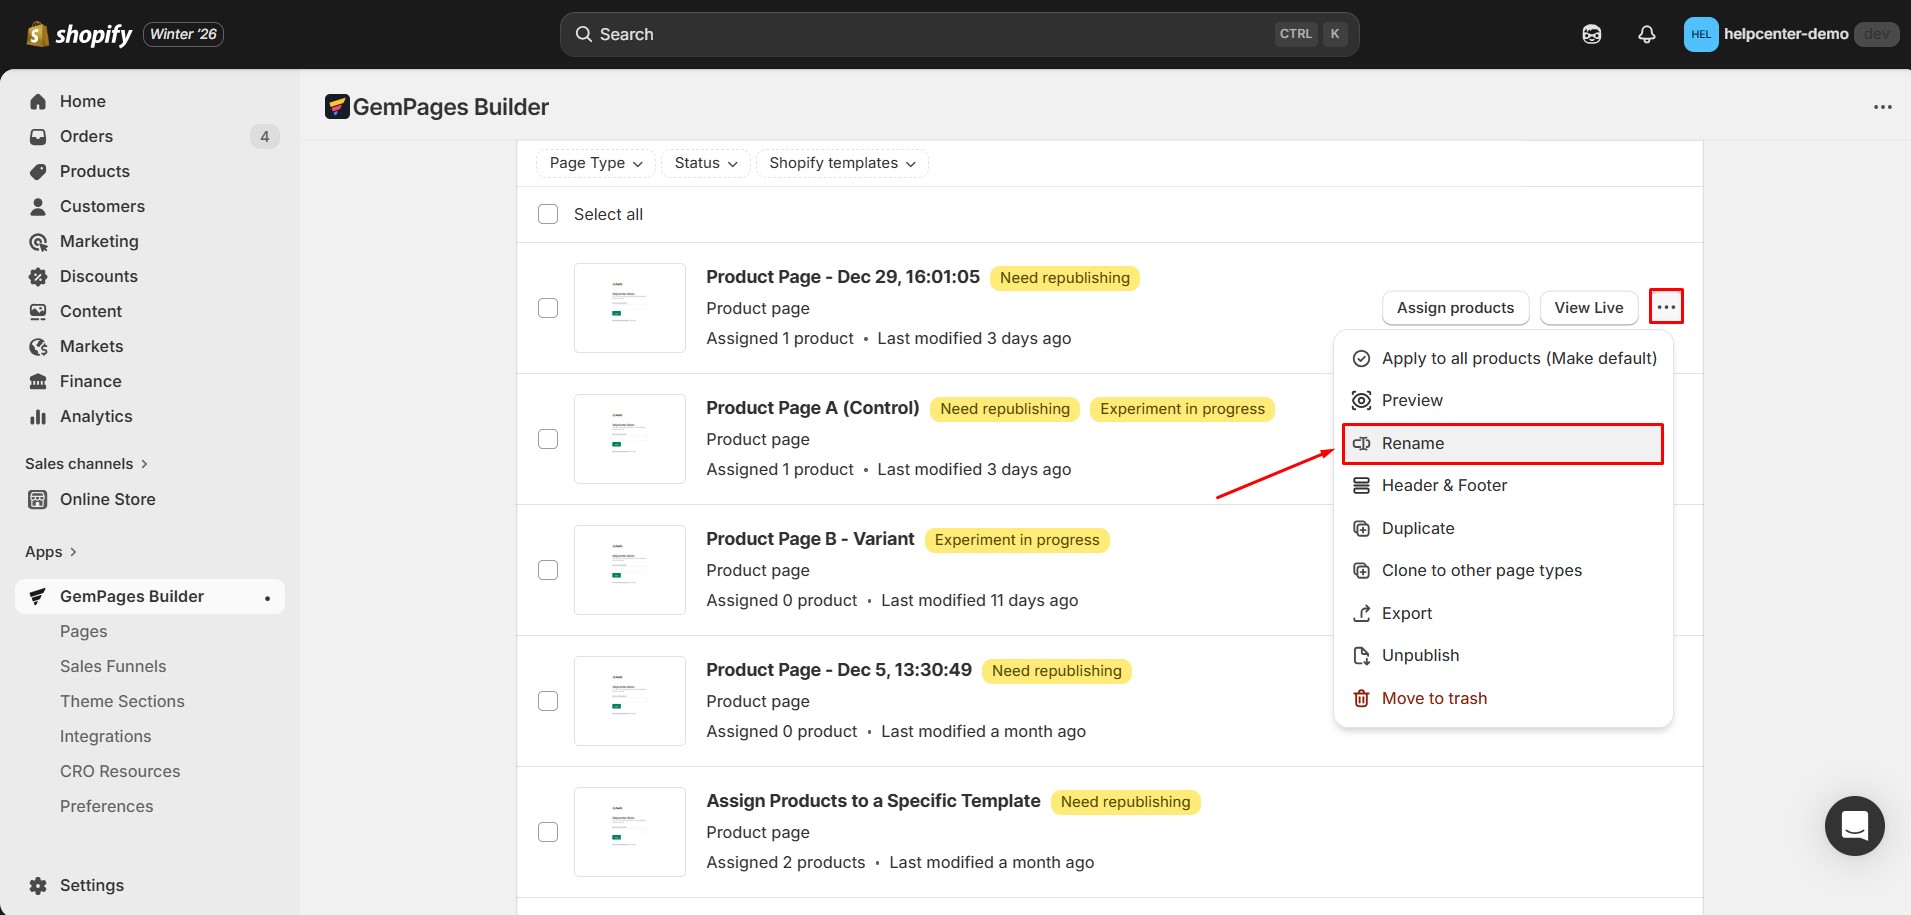Tick the Select all checkbox
Image resolution: width=1911 pixels, height=915 pixels.
[548, 214]
